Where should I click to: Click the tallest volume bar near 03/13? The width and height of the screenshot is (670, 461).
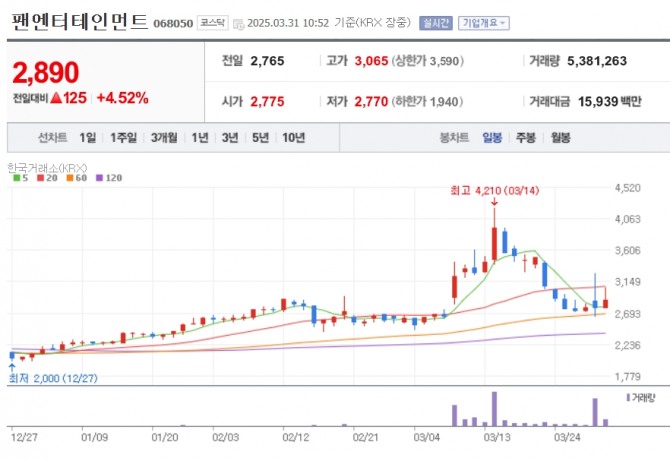(494, 409)
